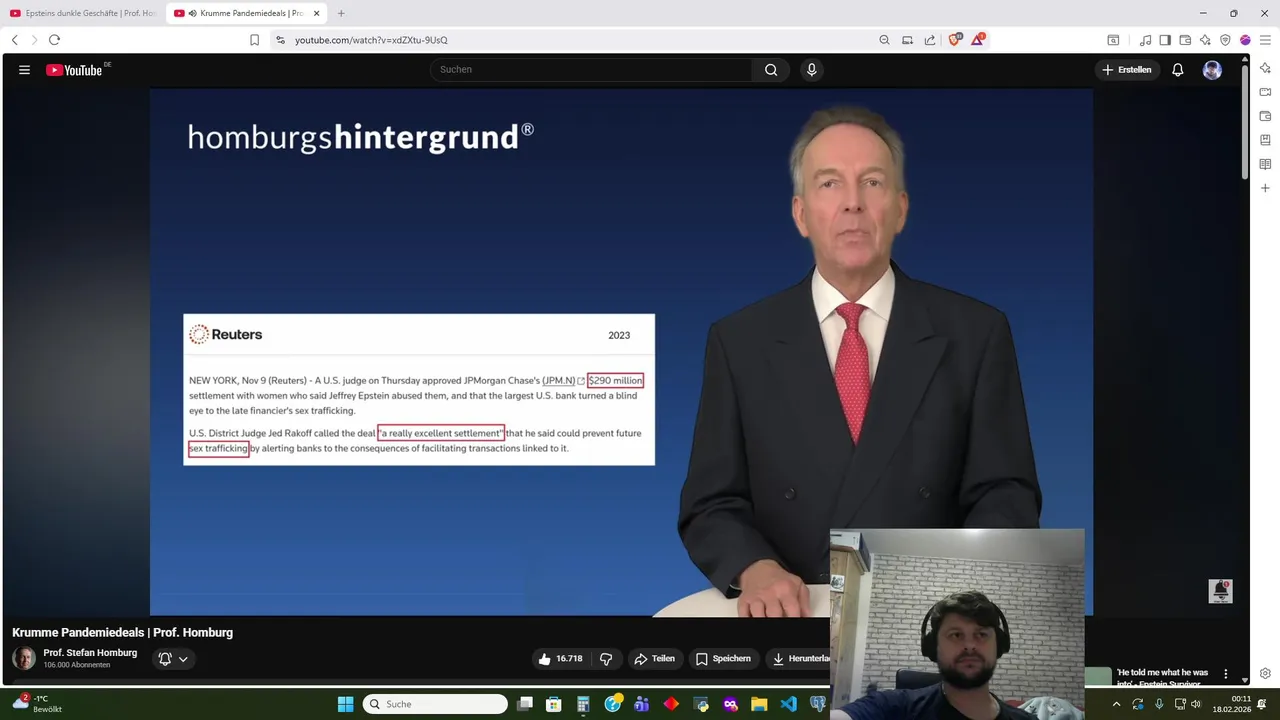Click the Teilen share button
Image resolution: width=1280 pixels, height=720 pixels.
pyautogui.click(x=654, y=659)
